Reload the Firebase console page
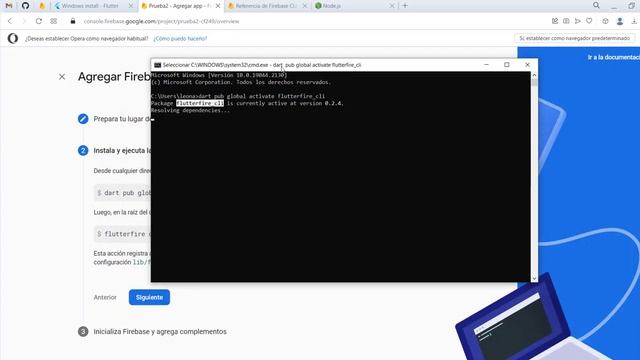This screenshot has width=640, height=360. coord(39,21)
